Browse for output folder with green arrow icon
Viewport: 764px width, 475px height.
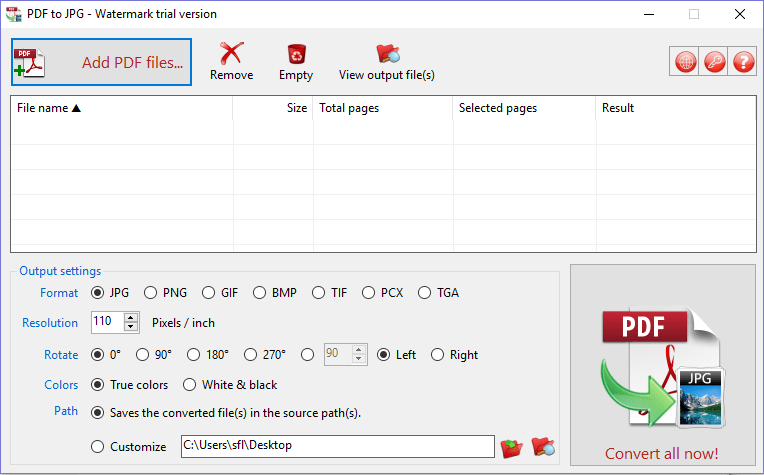(x=512, y=447)
